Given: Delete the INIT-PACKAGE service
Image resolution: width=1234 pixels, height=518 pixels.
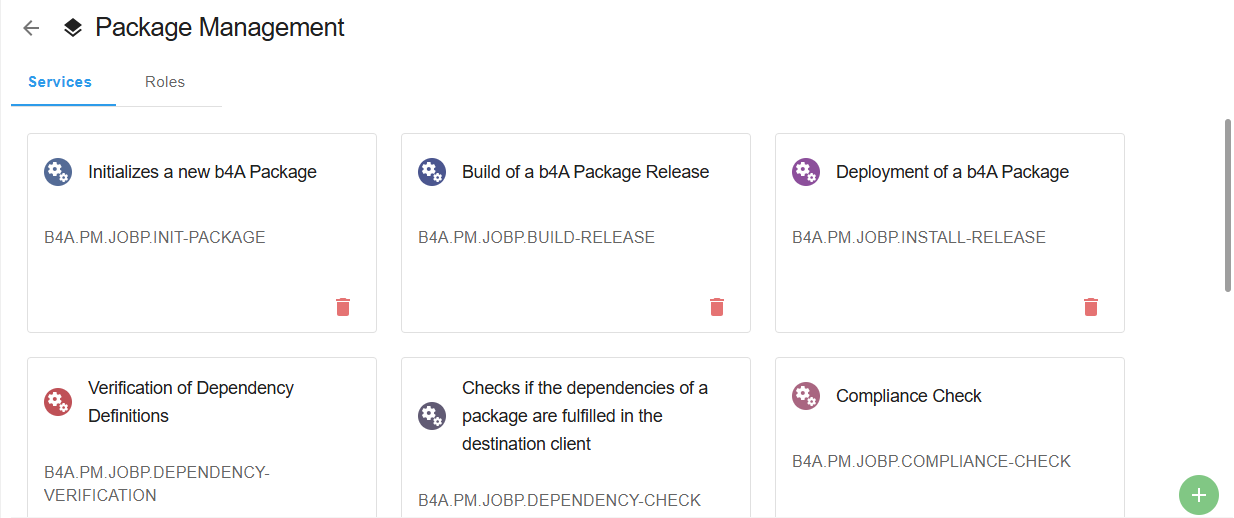Looking at the screenshot, I should 343,307.
